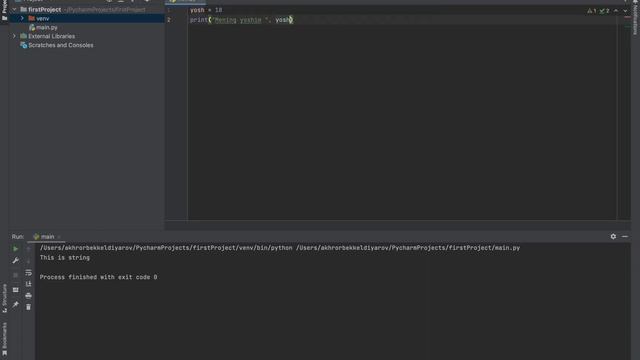Screen dimensions: 640x360
Task: Move up the stack trace arrow
Action: click(28, 249)
